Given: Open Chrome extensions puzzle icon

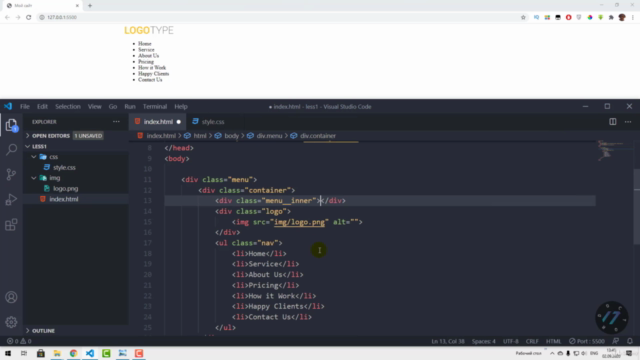Looking at the screenshot, I should [x=611, y=17].
